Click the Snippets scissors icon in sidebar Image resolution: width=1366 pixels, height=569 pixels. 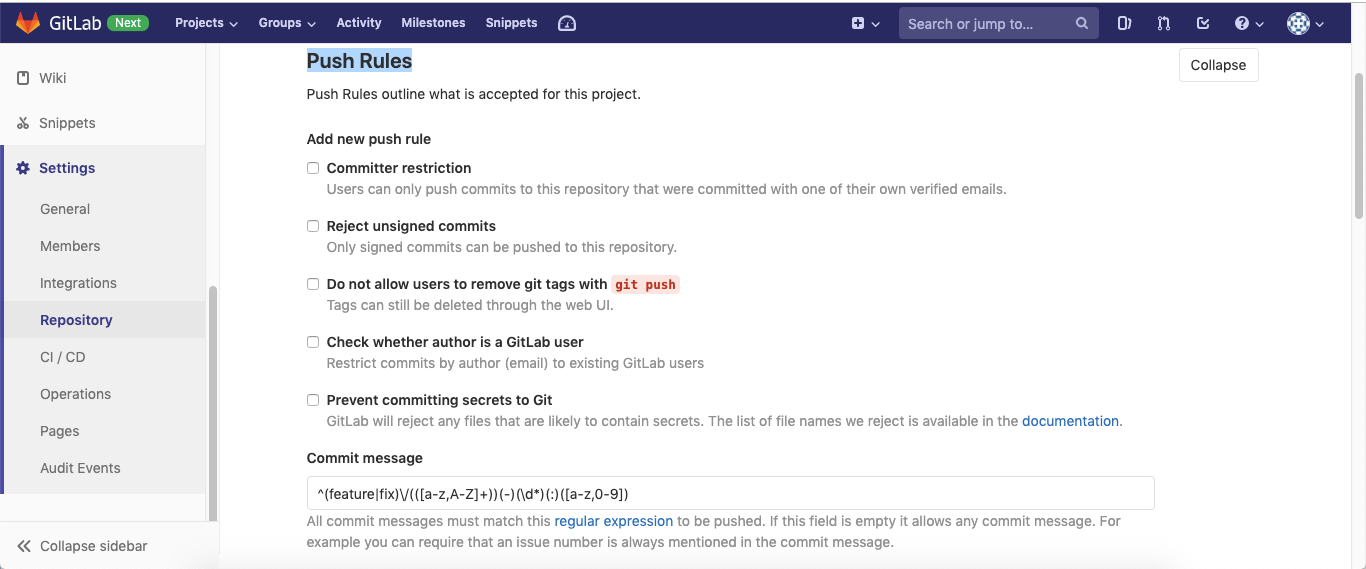pyautogui.click(x=23, y=123)
